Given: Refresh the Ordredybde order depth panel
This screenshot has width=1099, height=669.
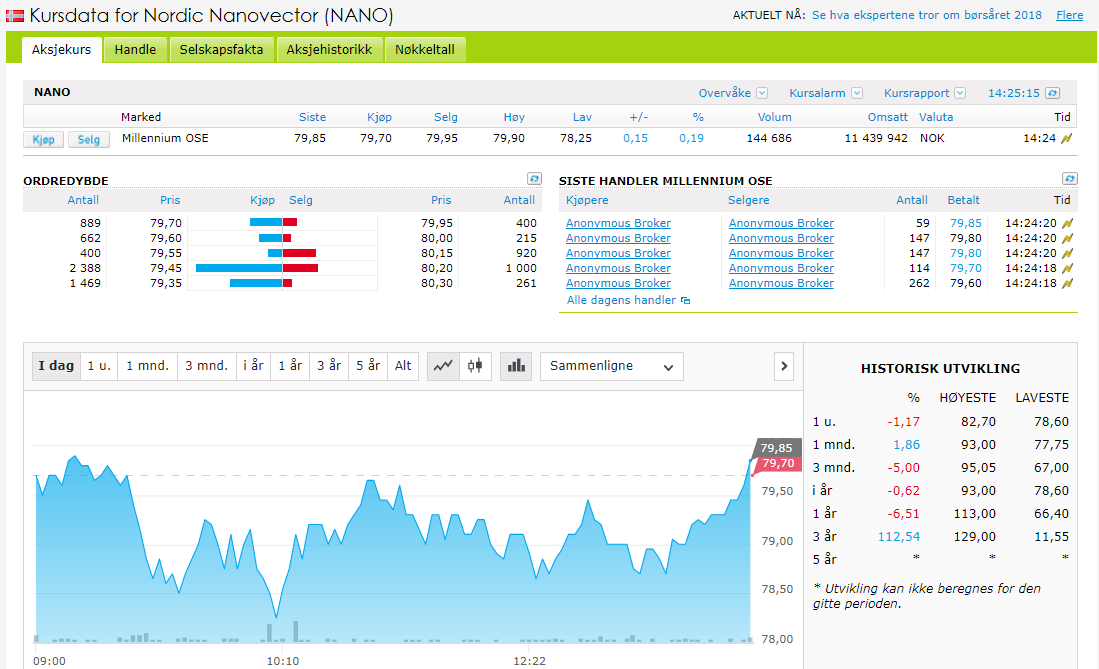Looking at the screenshot, I should coord(534,179).
